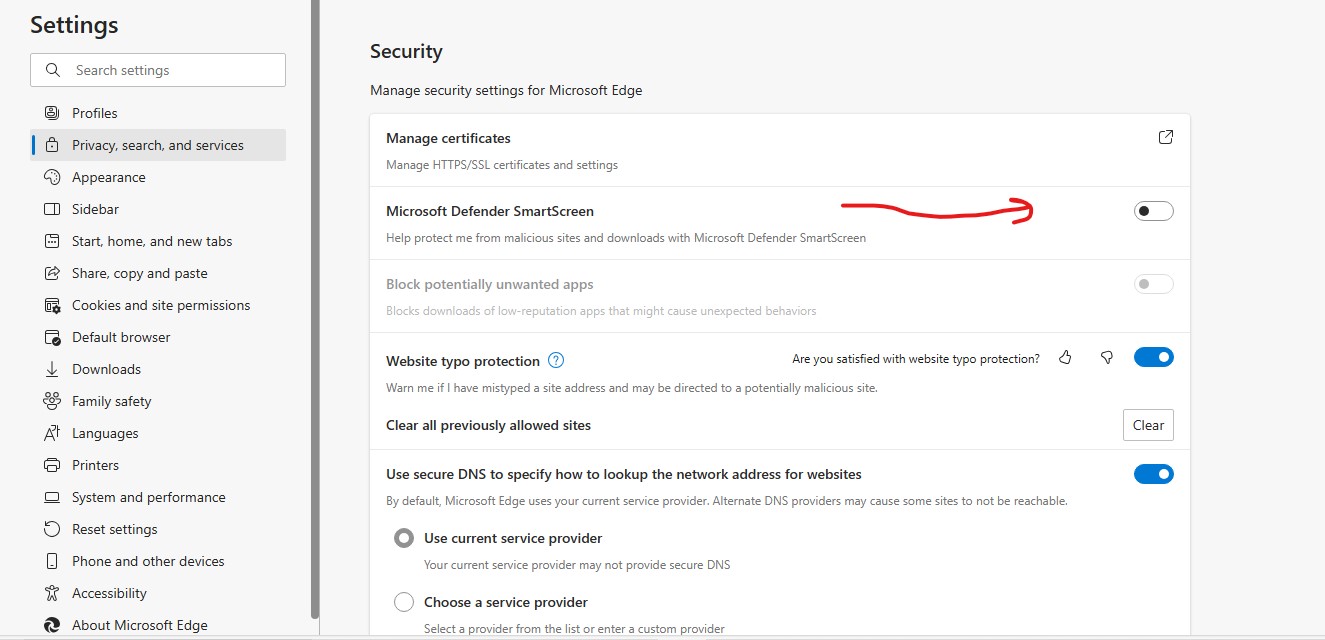Click the Family safety icon
The width and height of the screenshot is (1325, 640).
[x=52, y=401]
